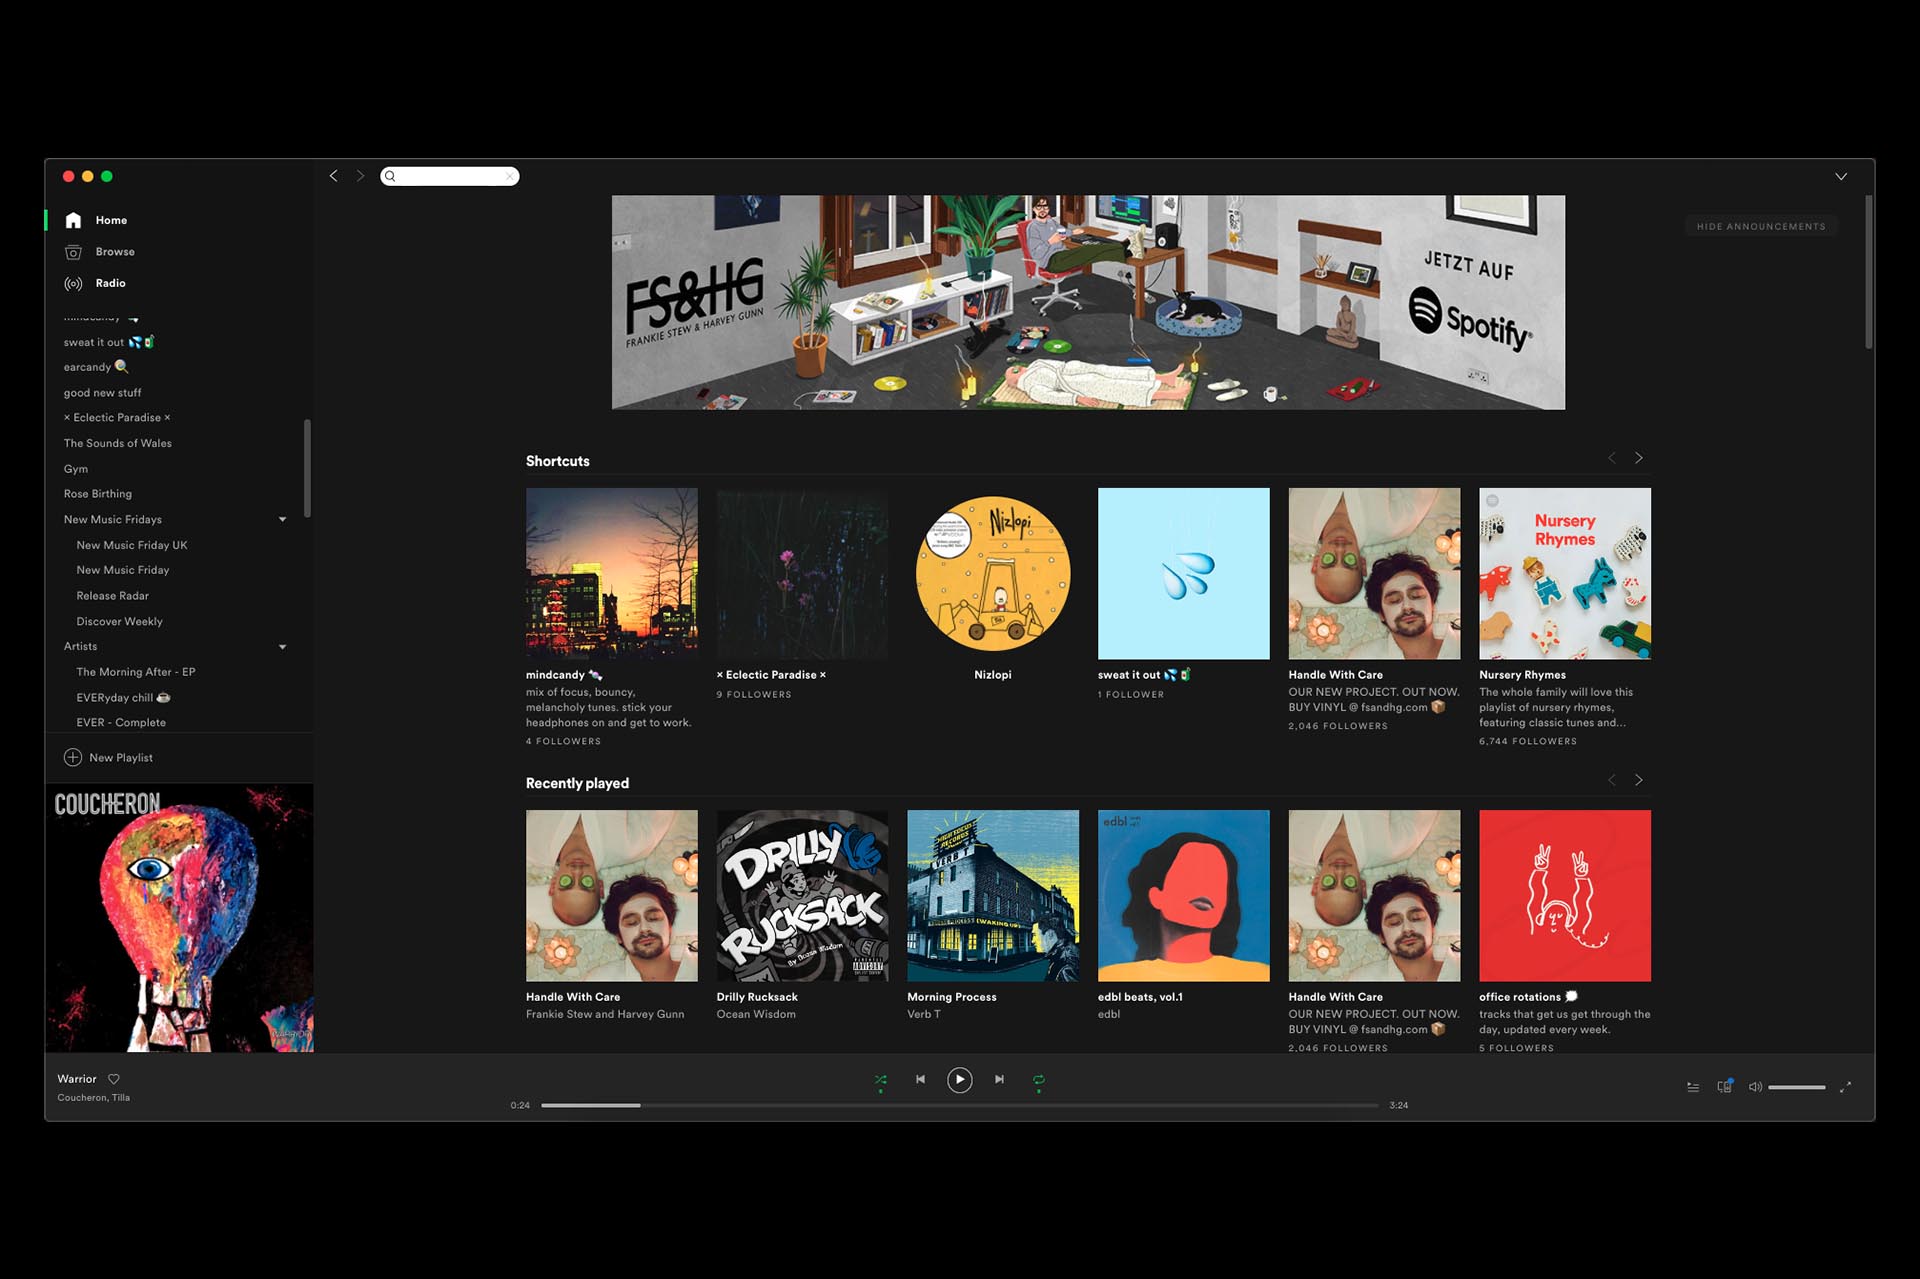The image size is (1920, 1279).
Task: Open the Morning Process album cover
Action: [x=993, y=895]
